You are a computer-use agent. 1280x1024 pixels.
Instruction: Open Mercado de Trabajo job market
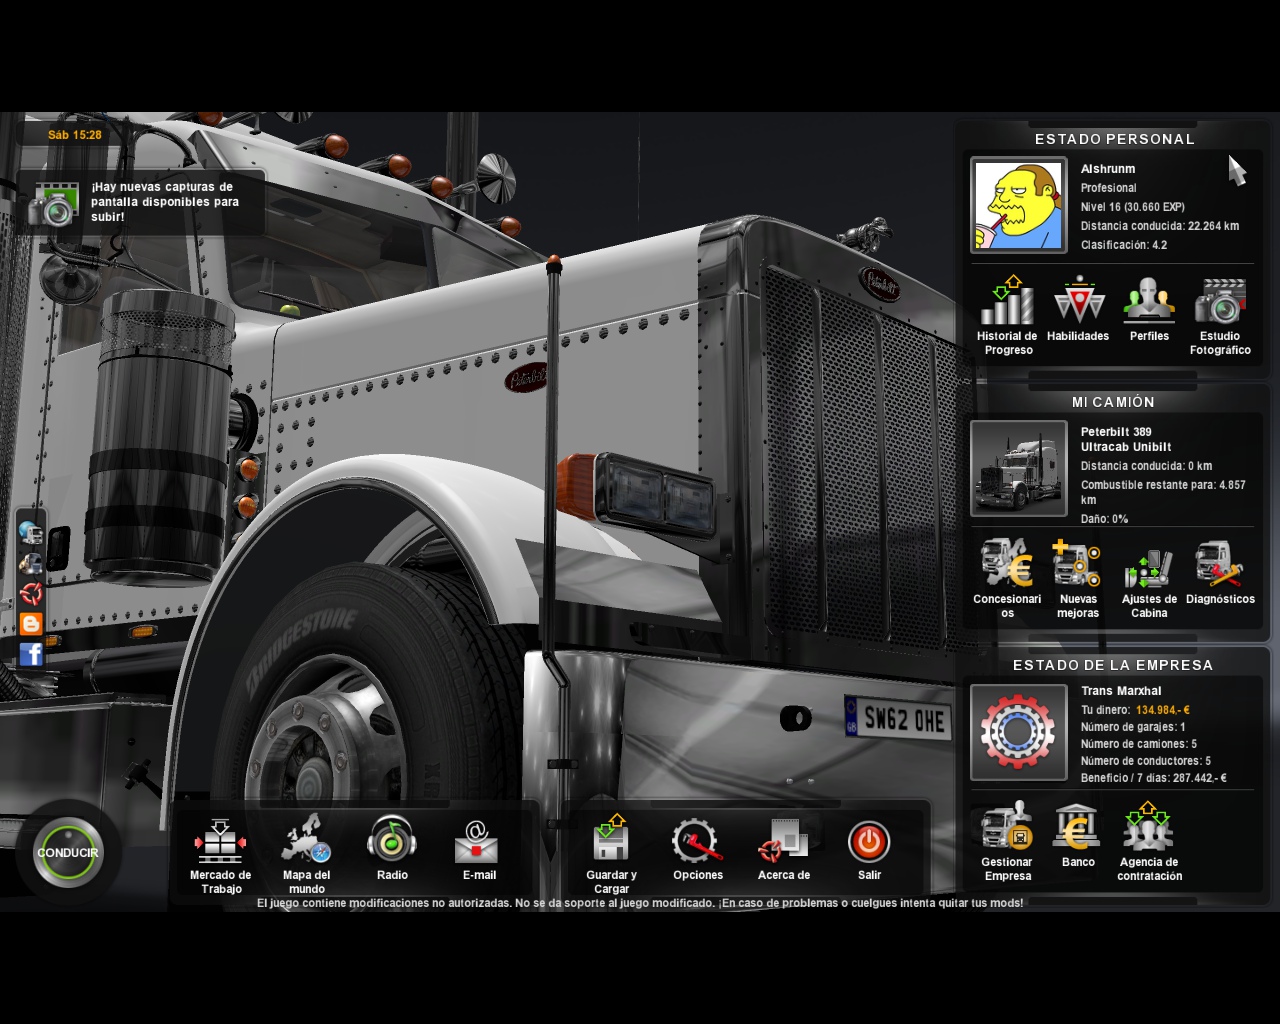(220, 843)
